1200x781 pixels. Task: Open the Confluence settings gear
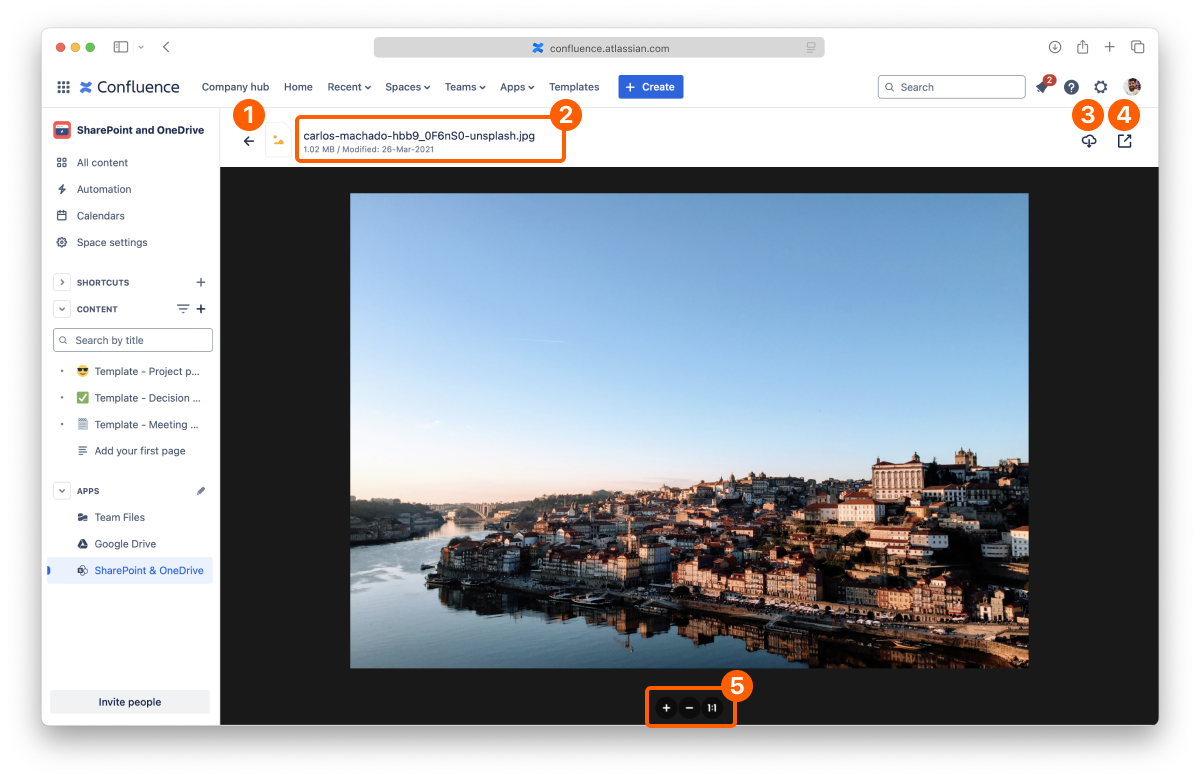click(x=1101, y=87)
